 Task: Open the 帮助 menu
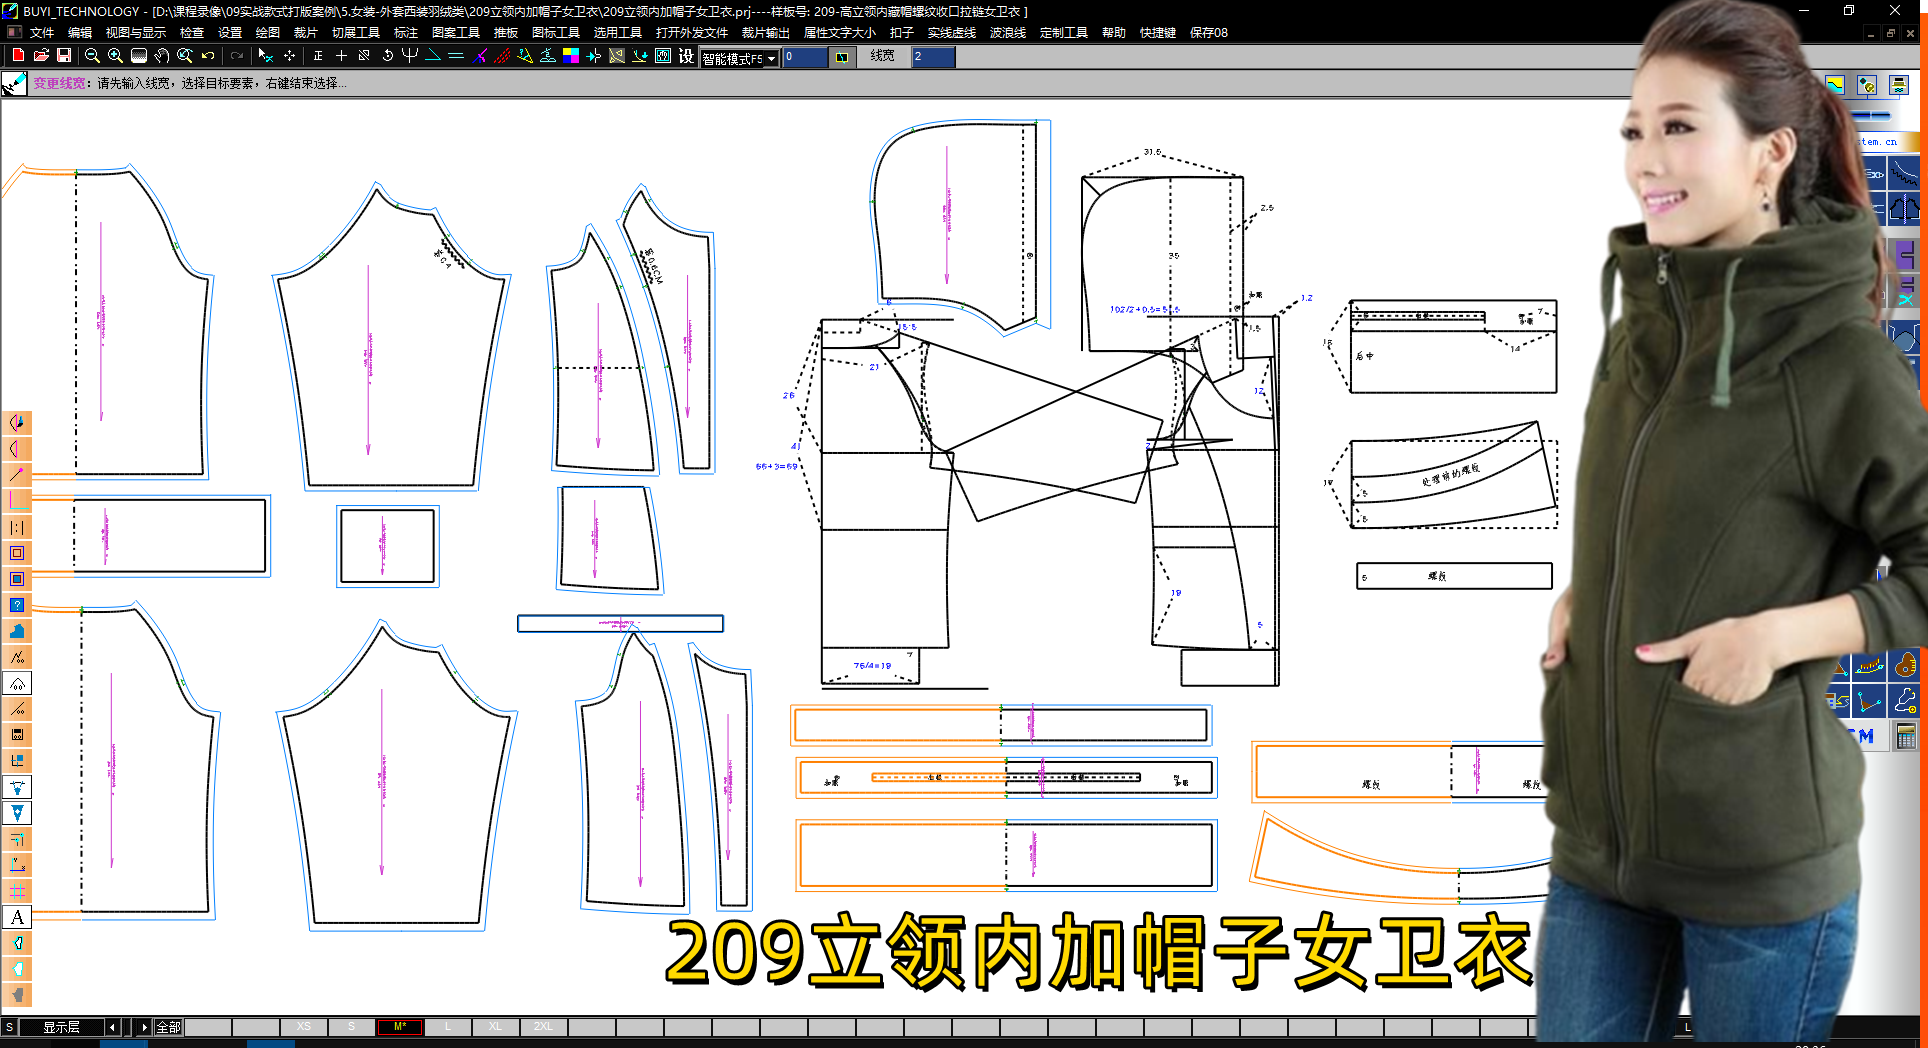point(1114,33)
